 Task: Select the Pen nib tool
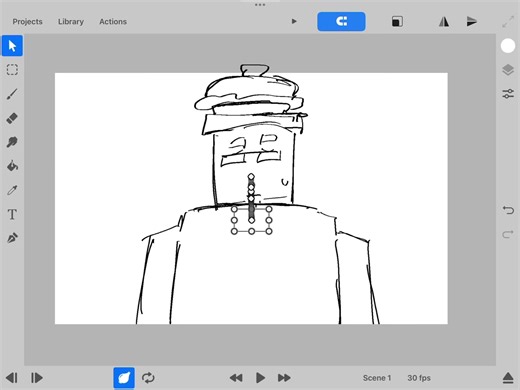pos(12,238)
